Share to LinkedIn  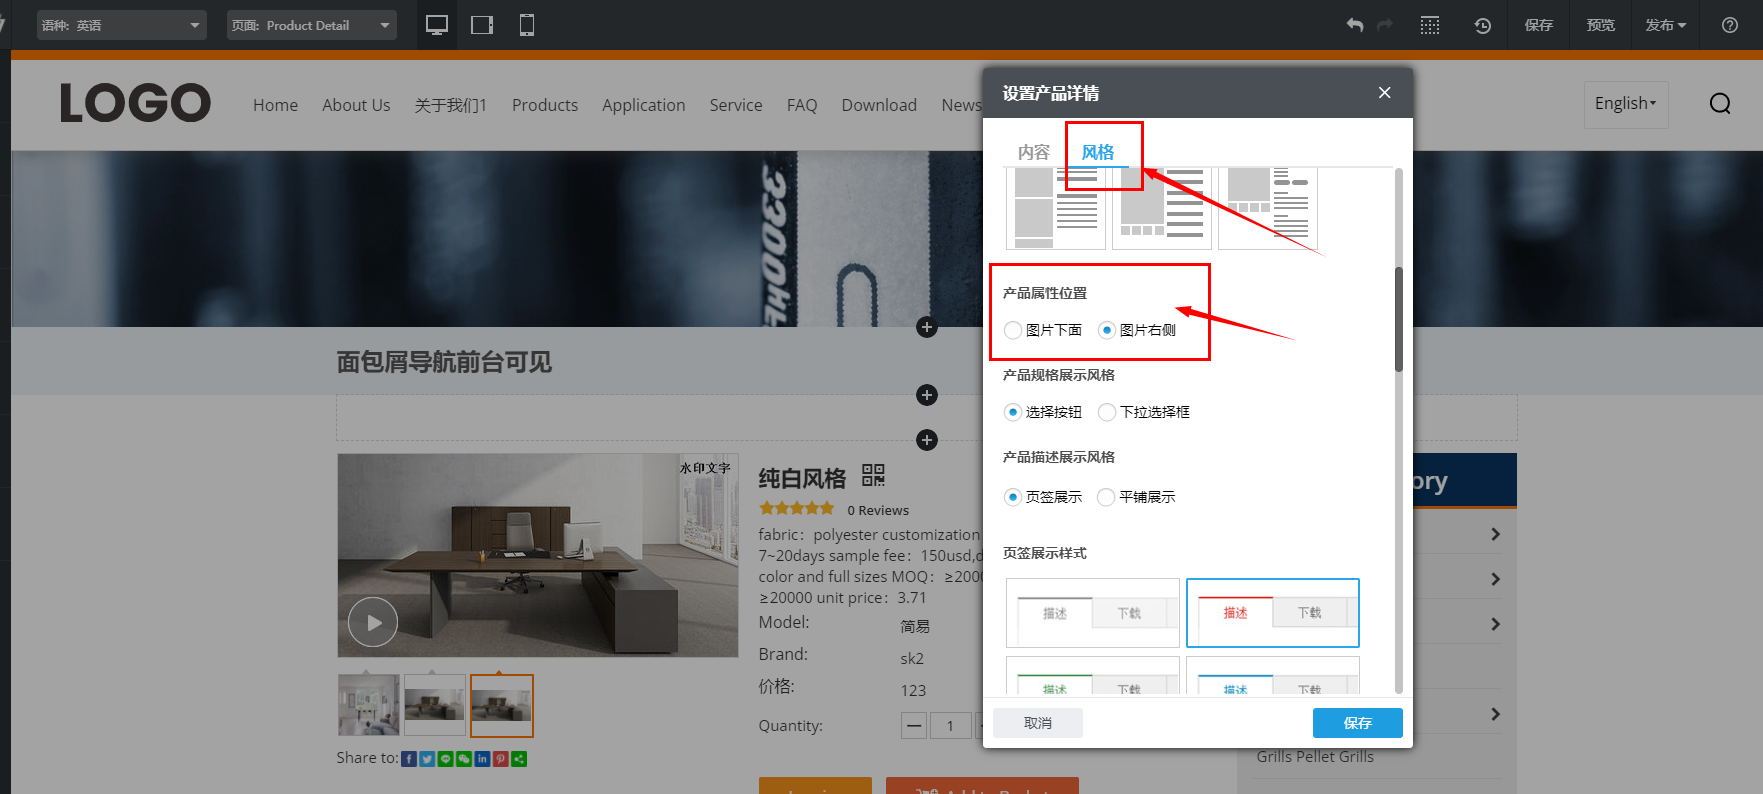coord(482,759)
